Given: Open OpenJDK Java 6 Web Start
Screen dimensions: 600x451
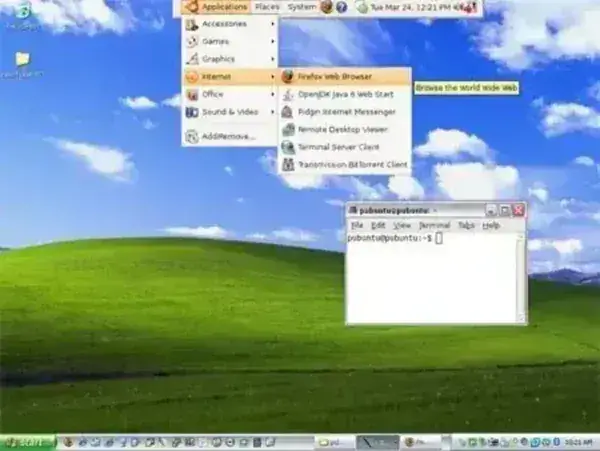Looking at the screenshot, I should pos(345,94).
